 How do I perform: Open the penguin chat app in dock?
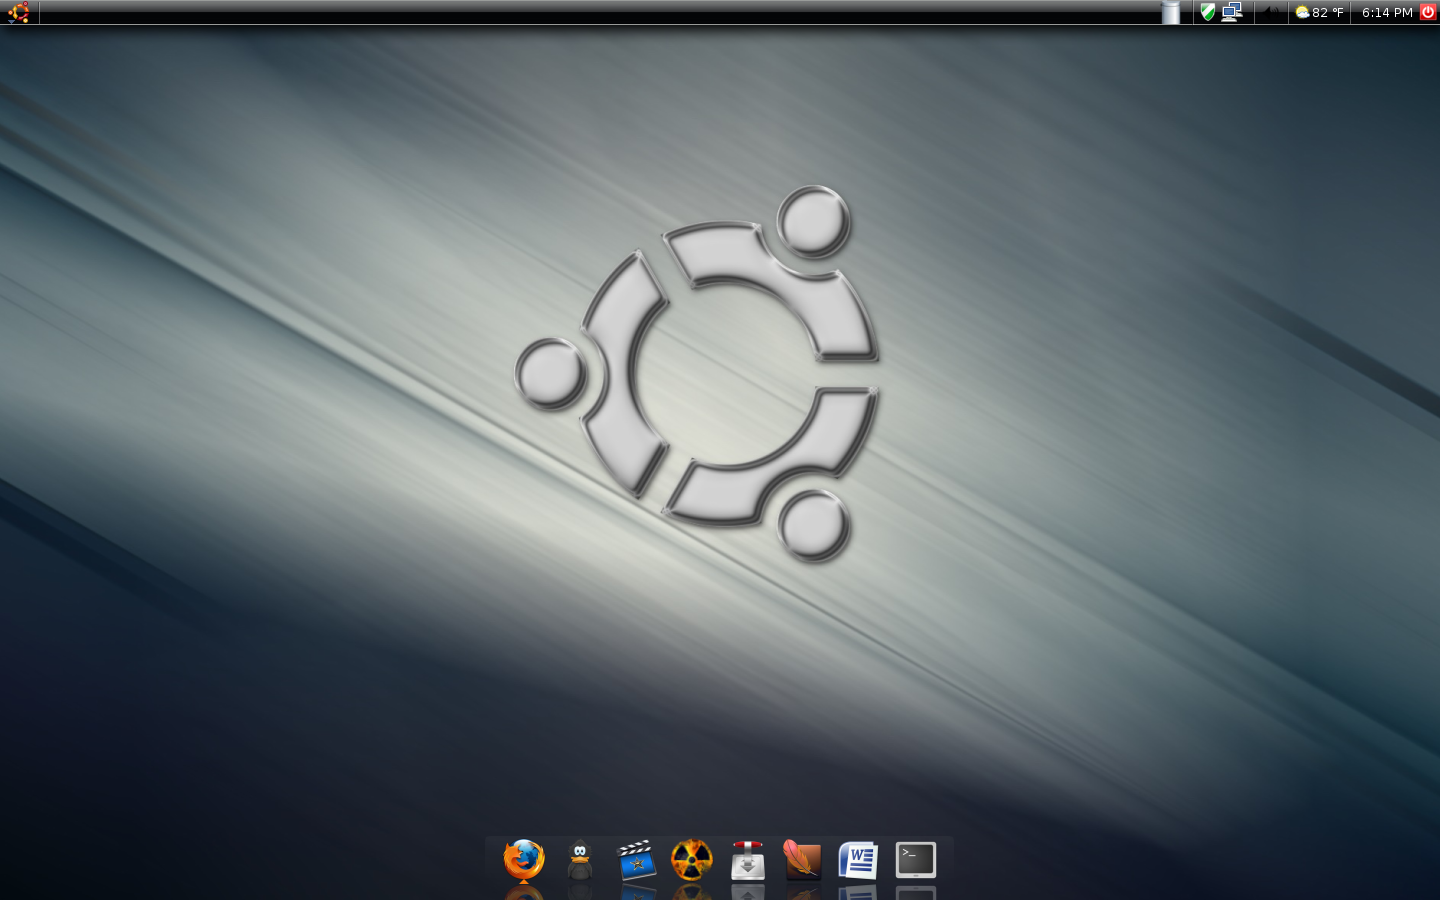click(x=580, y=860)
